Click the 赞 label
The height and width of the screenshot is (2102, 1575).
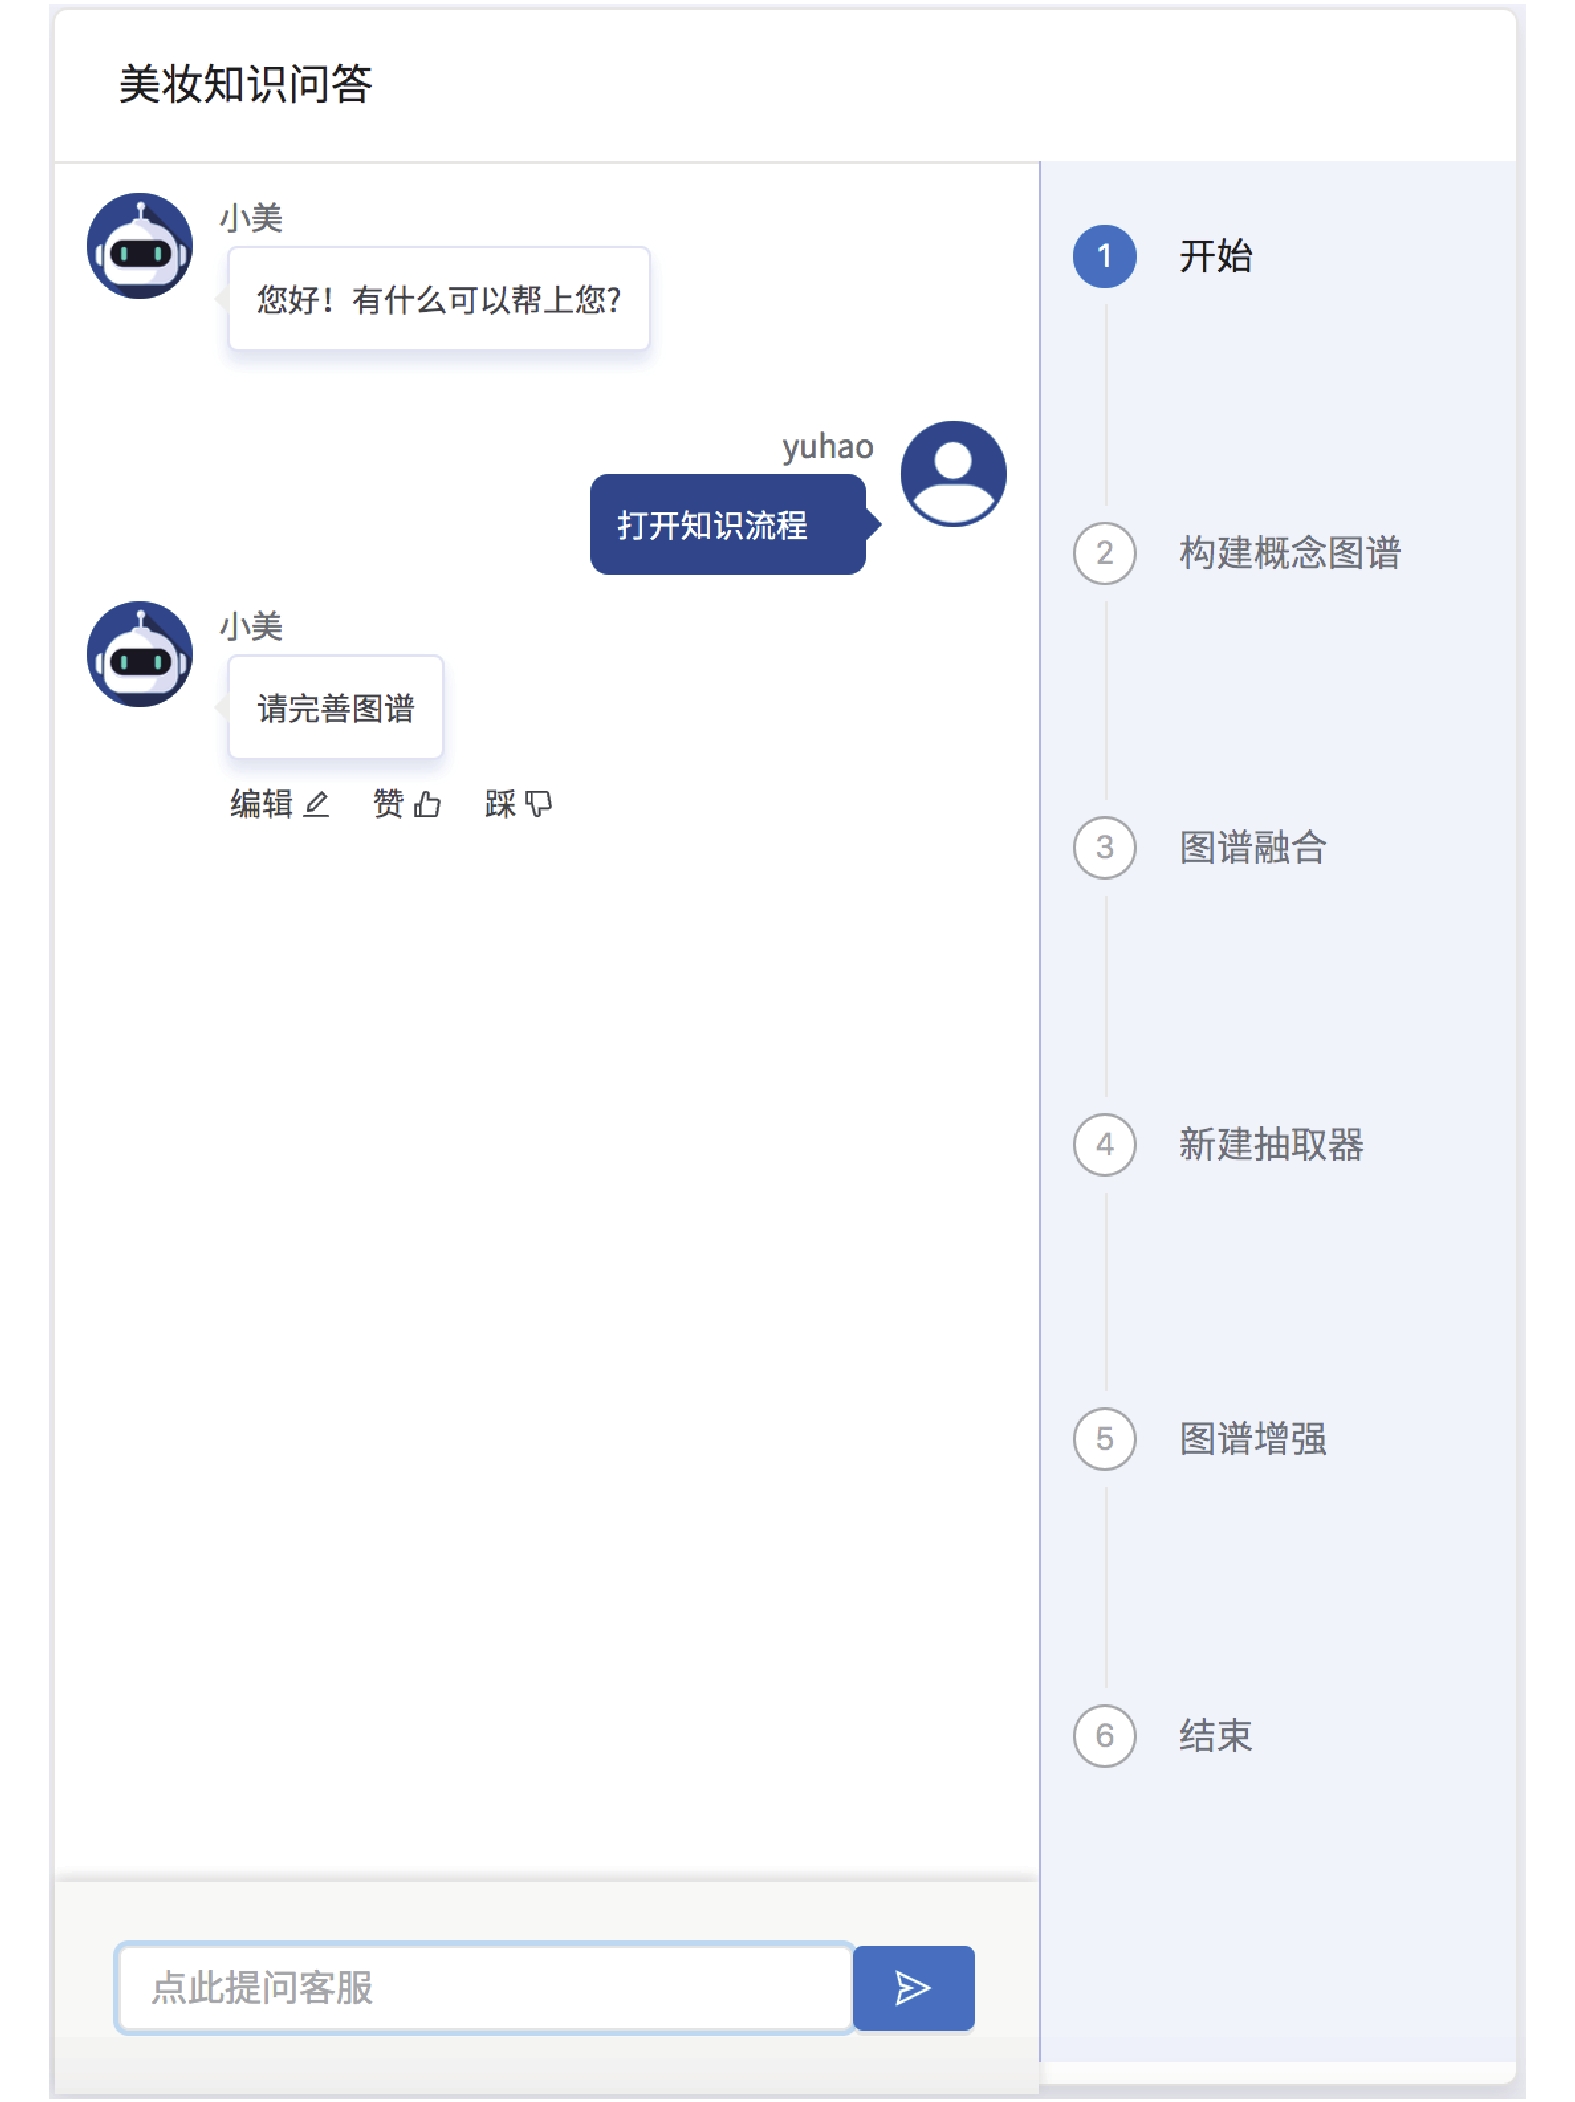click(388, 804)
